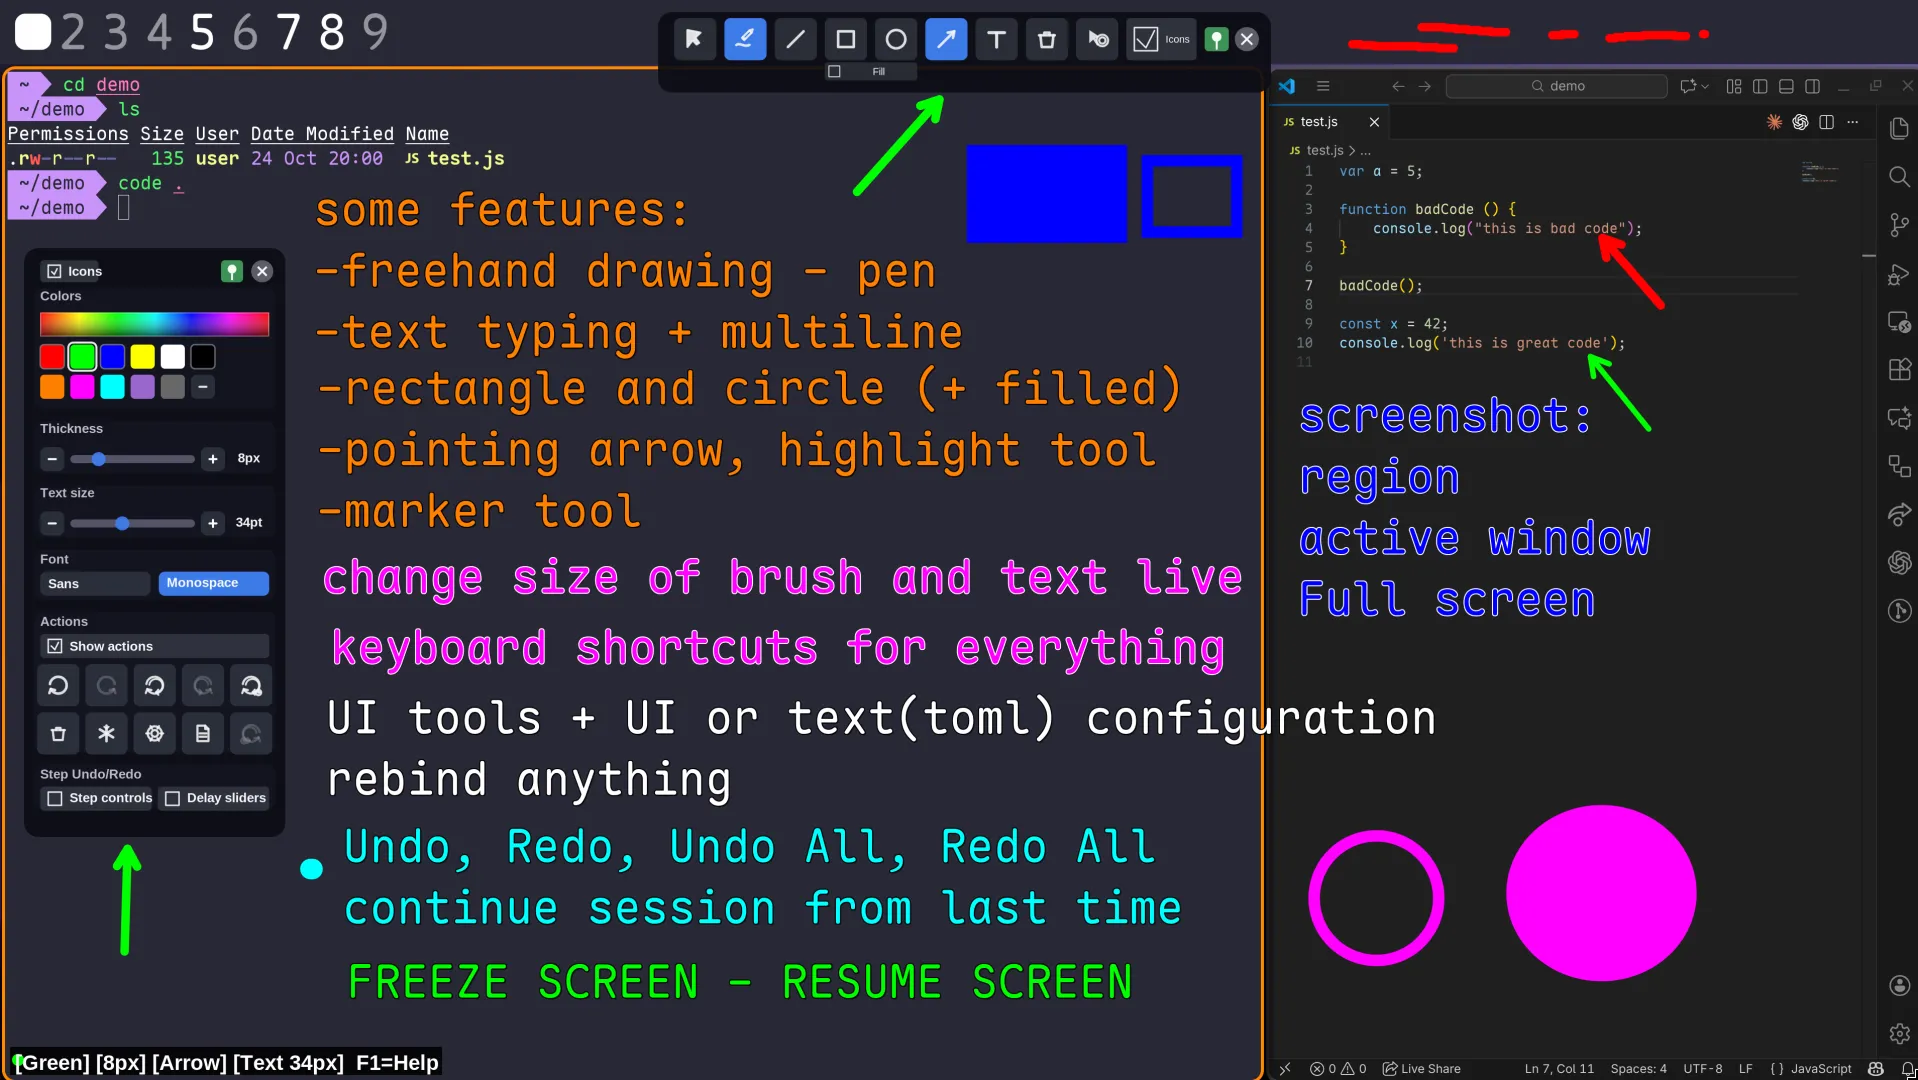Click the demo search box in the title bar
The width and height of the screenshot is (1918, 1080).
coord(1556,86)
